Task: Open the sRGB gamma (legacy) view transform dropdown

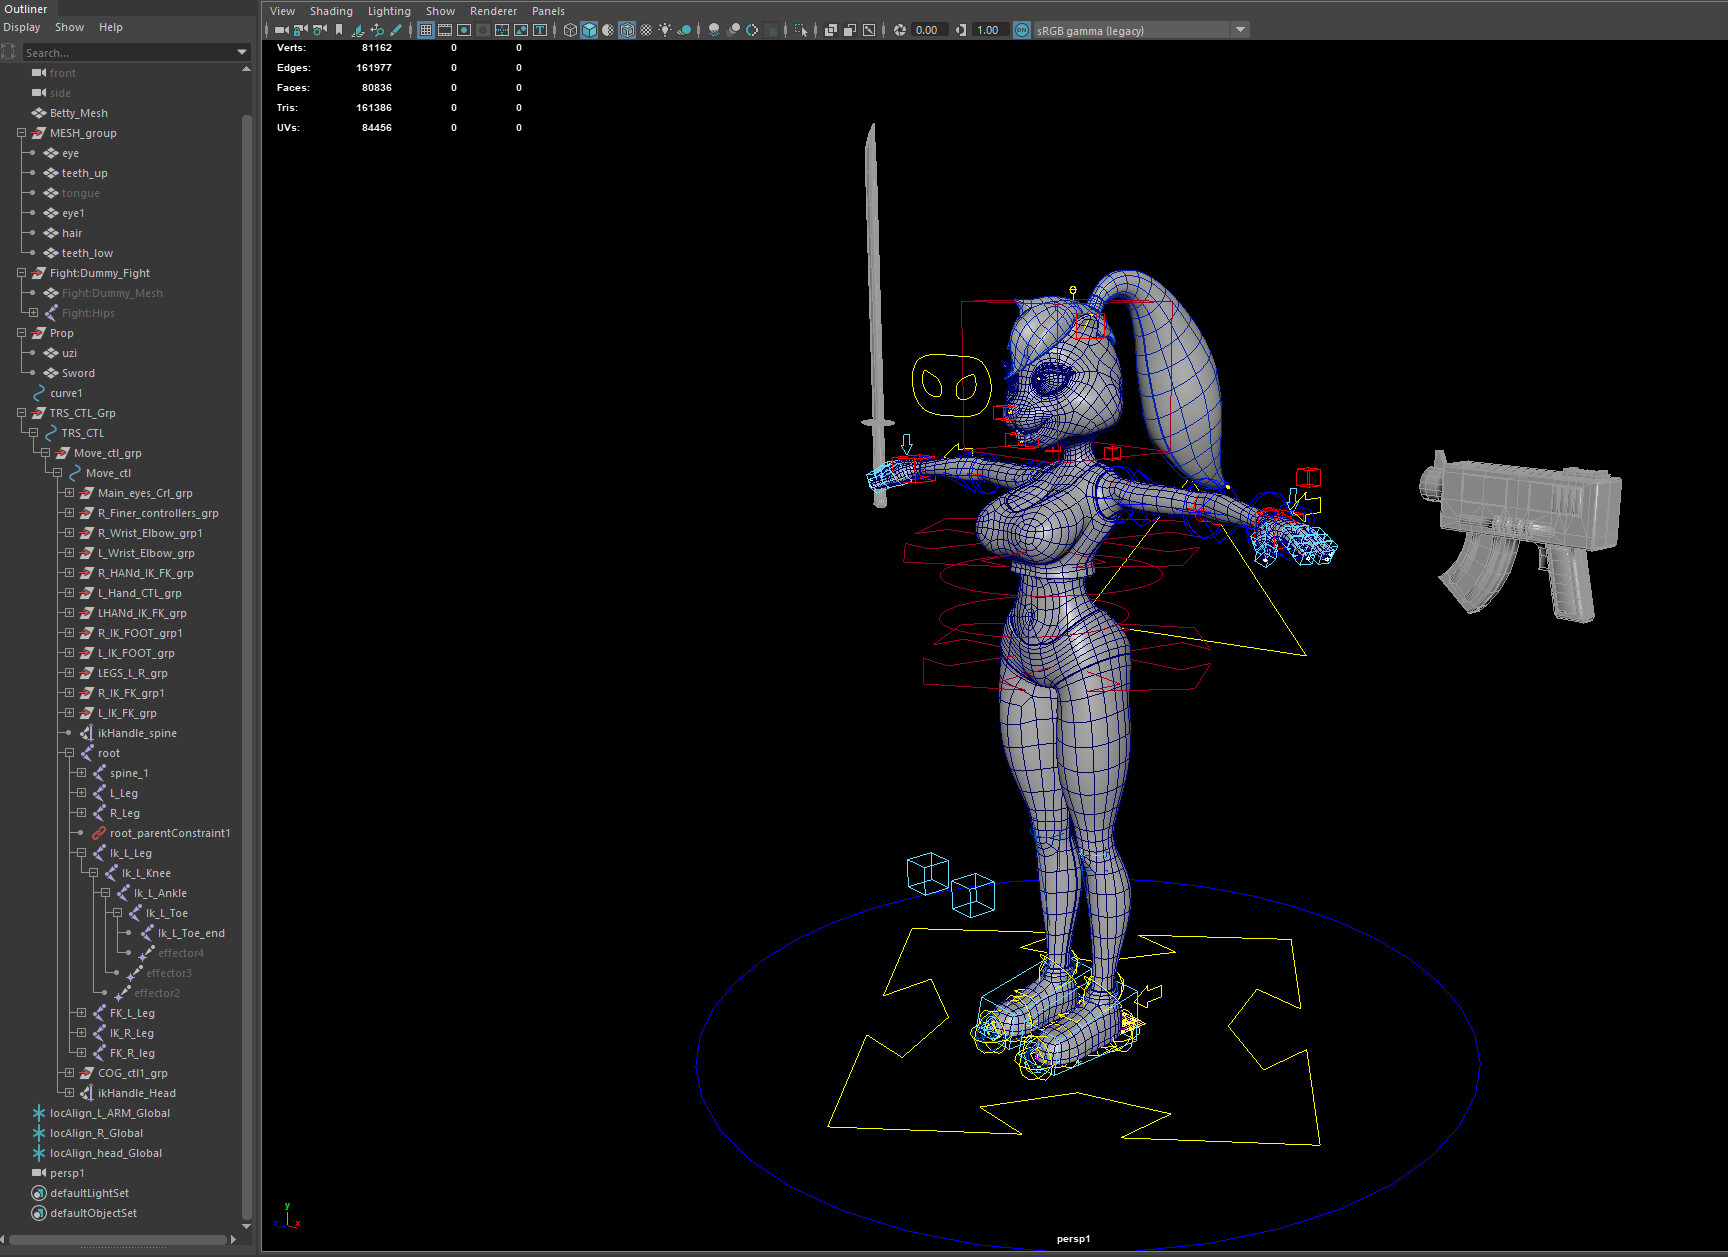Action: tap(1240, 30)
